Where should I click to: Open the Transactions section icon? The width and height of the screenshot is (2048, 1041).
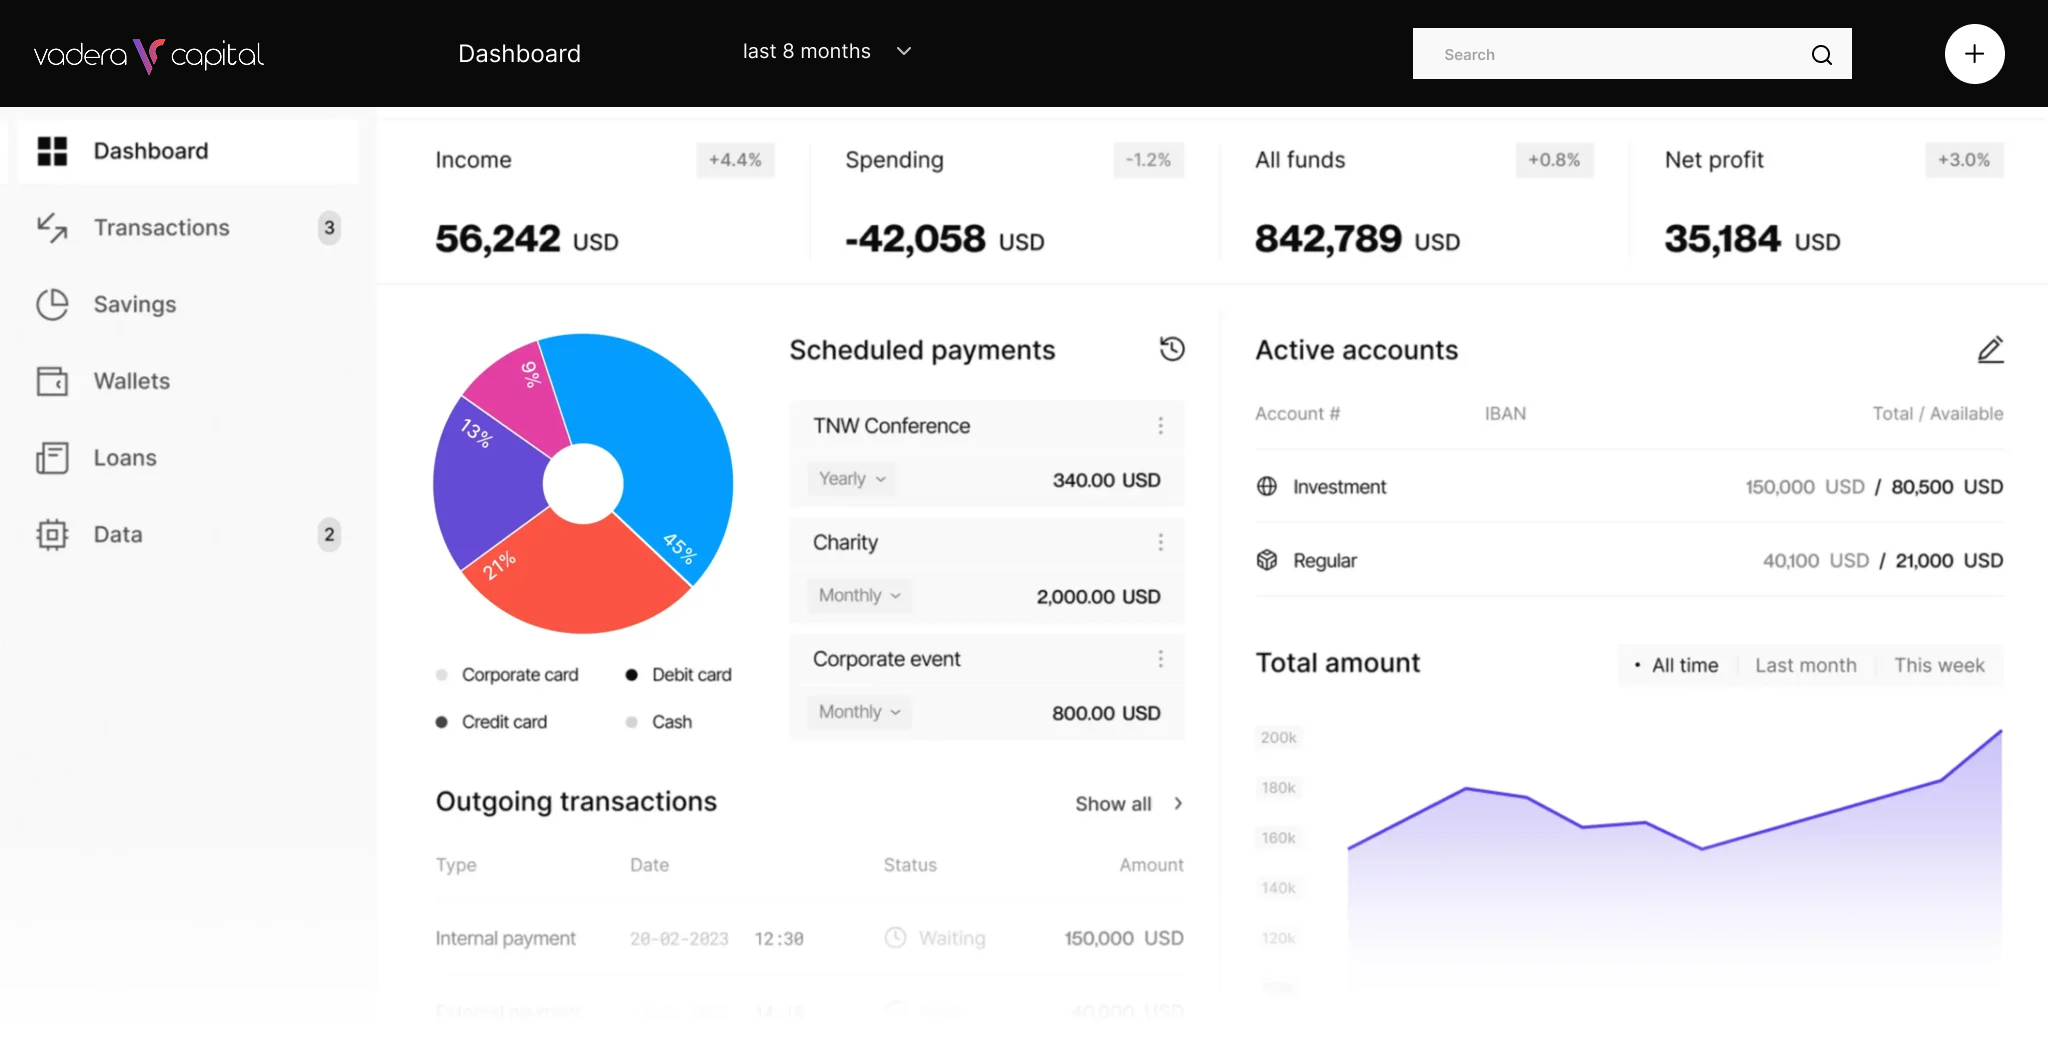click(52, 228)
